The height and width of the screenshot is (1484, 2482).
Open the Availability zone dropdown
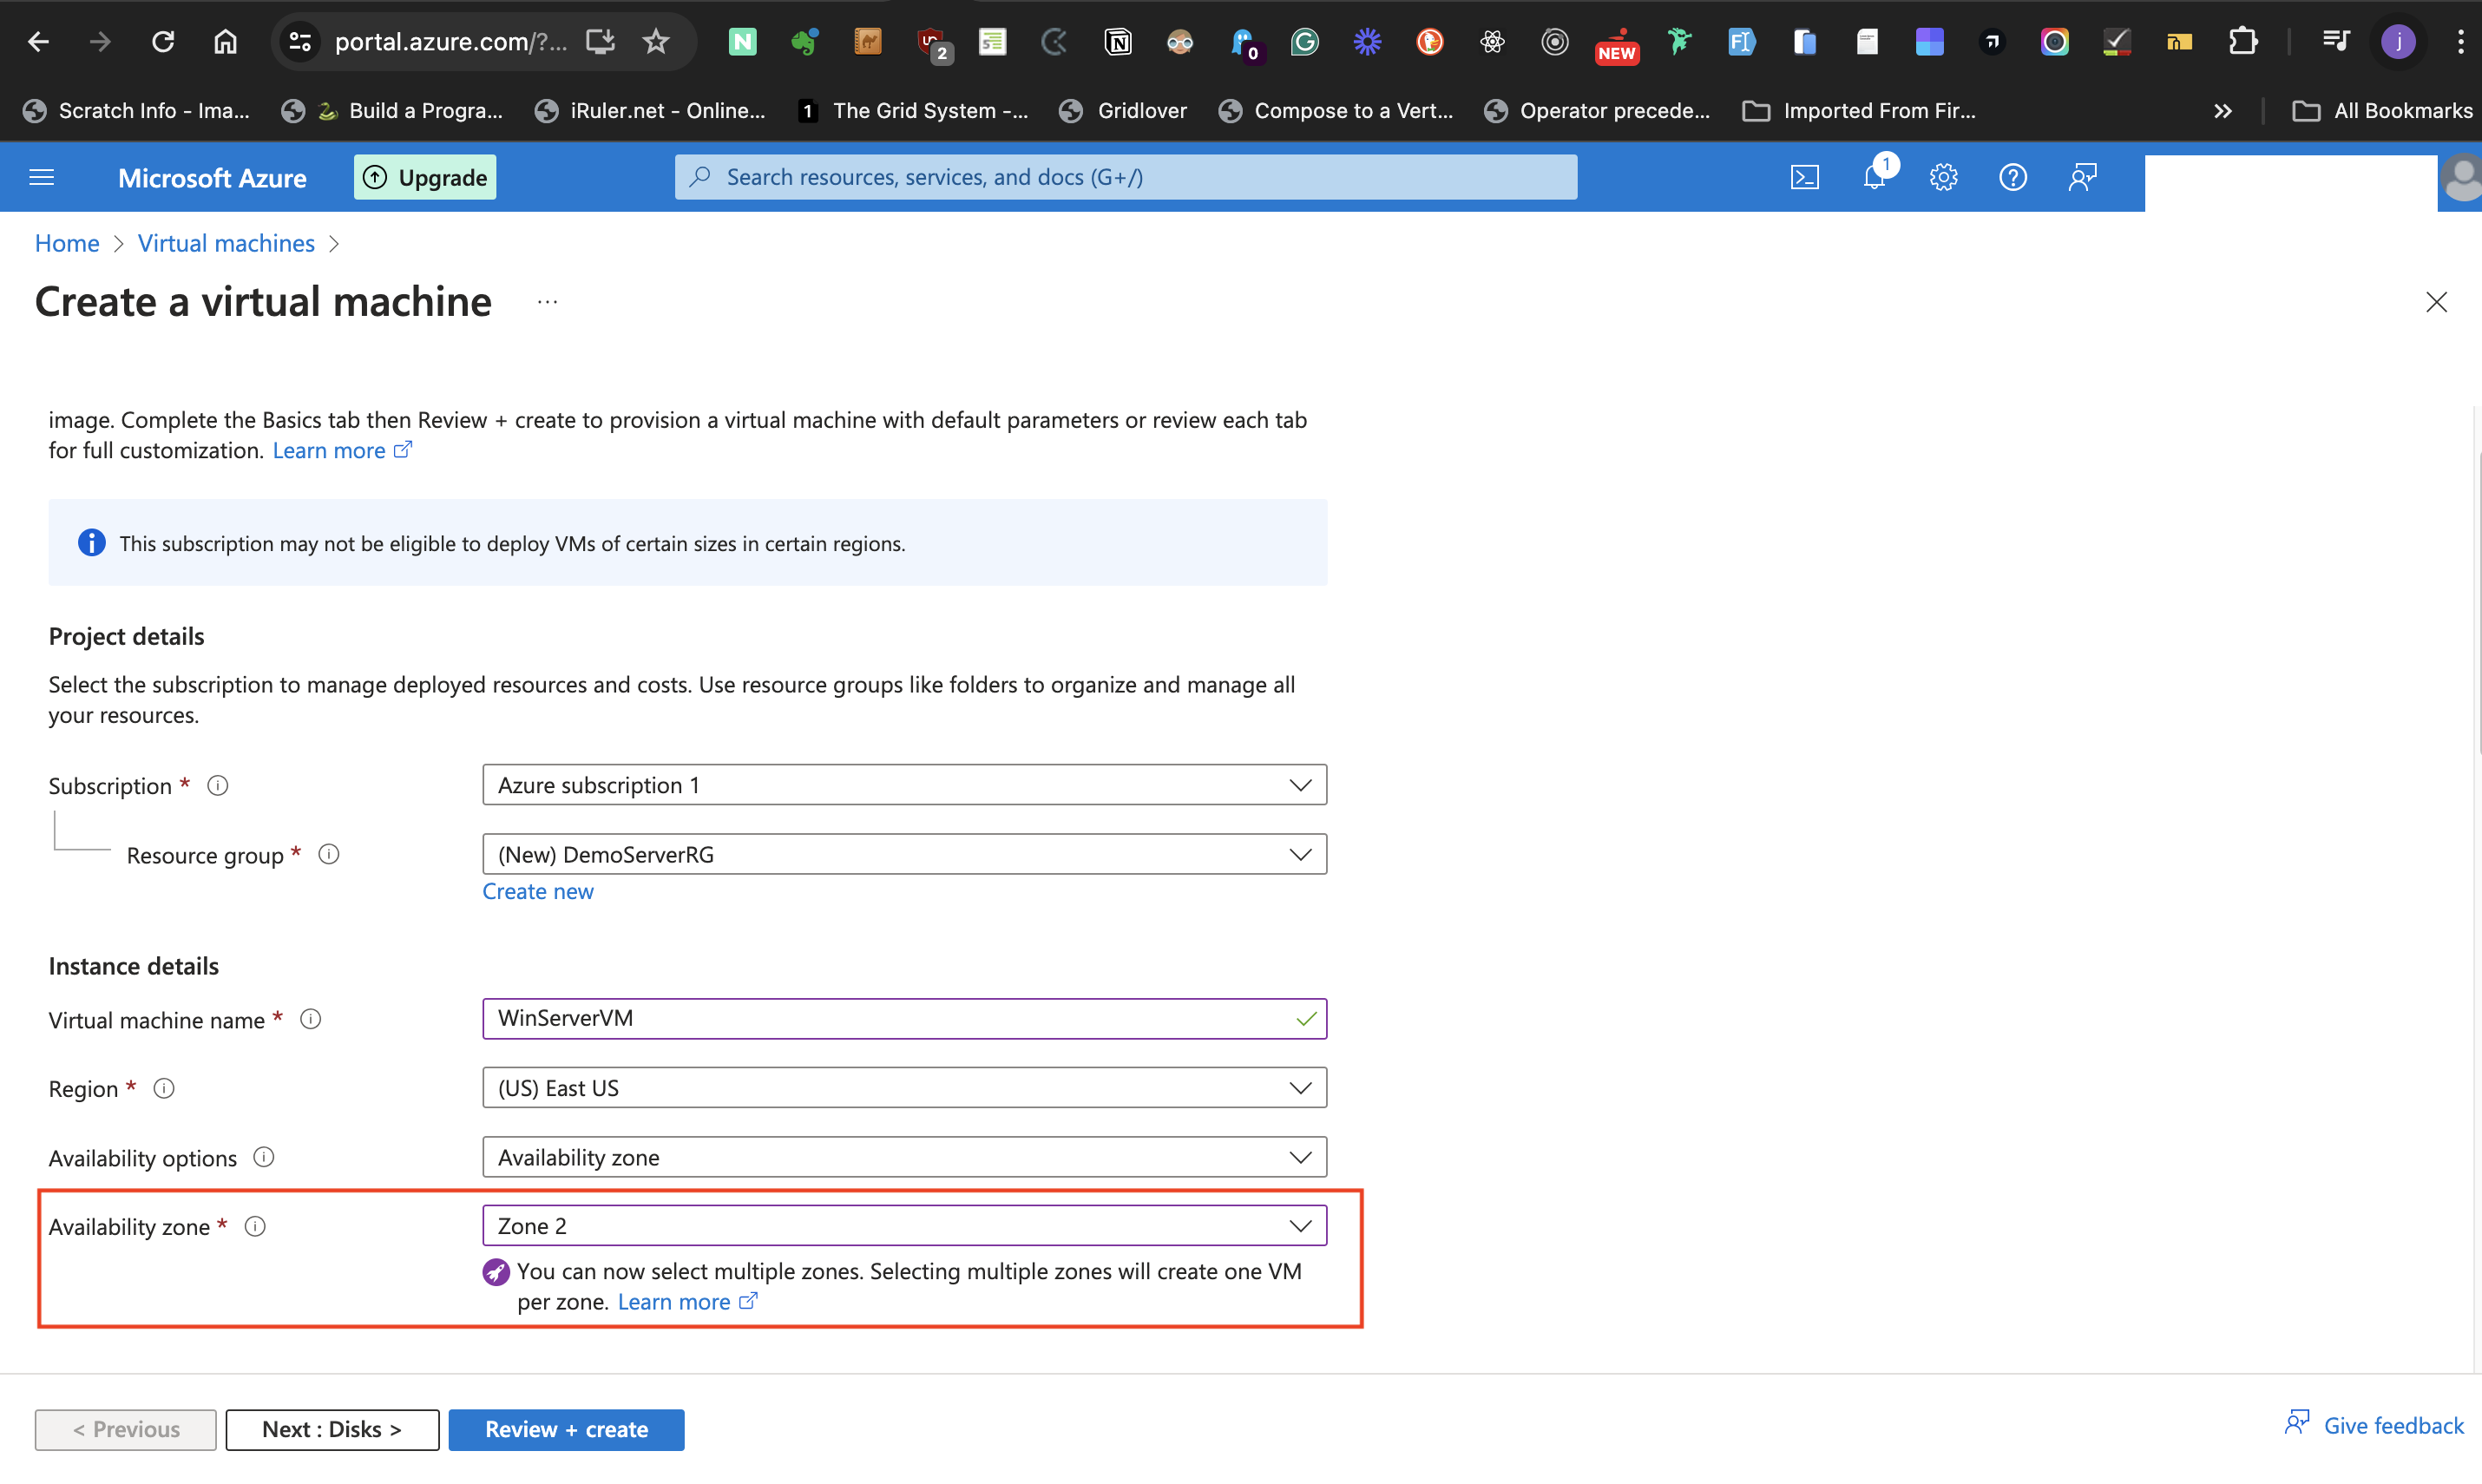point(904,1226)
